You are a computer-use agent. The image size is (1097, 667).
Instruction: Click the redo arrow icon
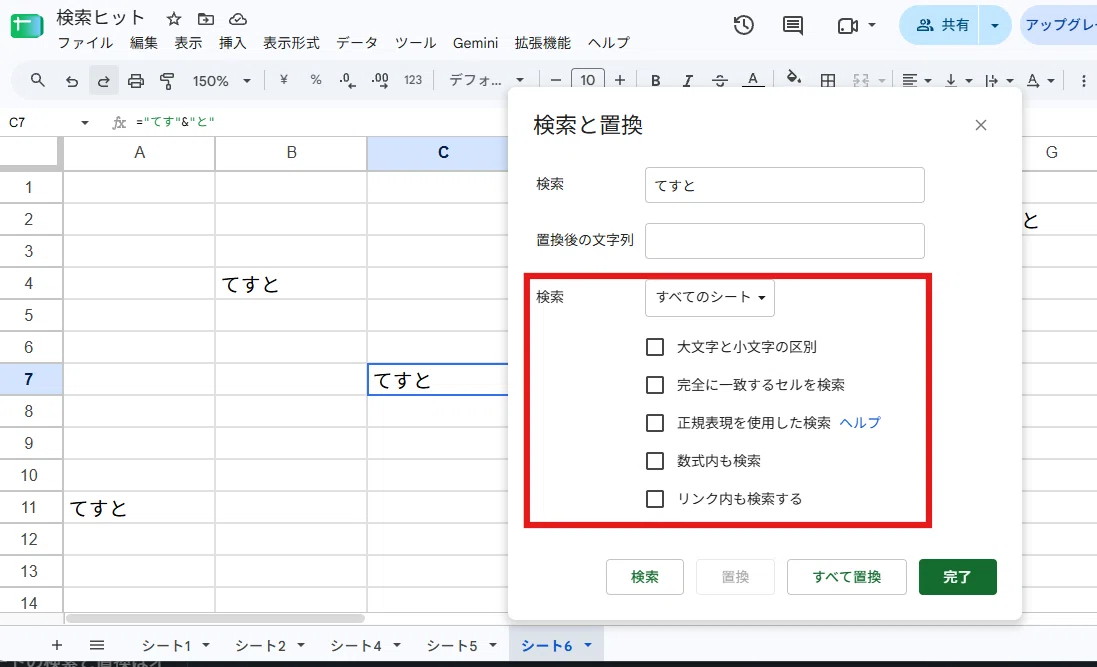[104, 81]
